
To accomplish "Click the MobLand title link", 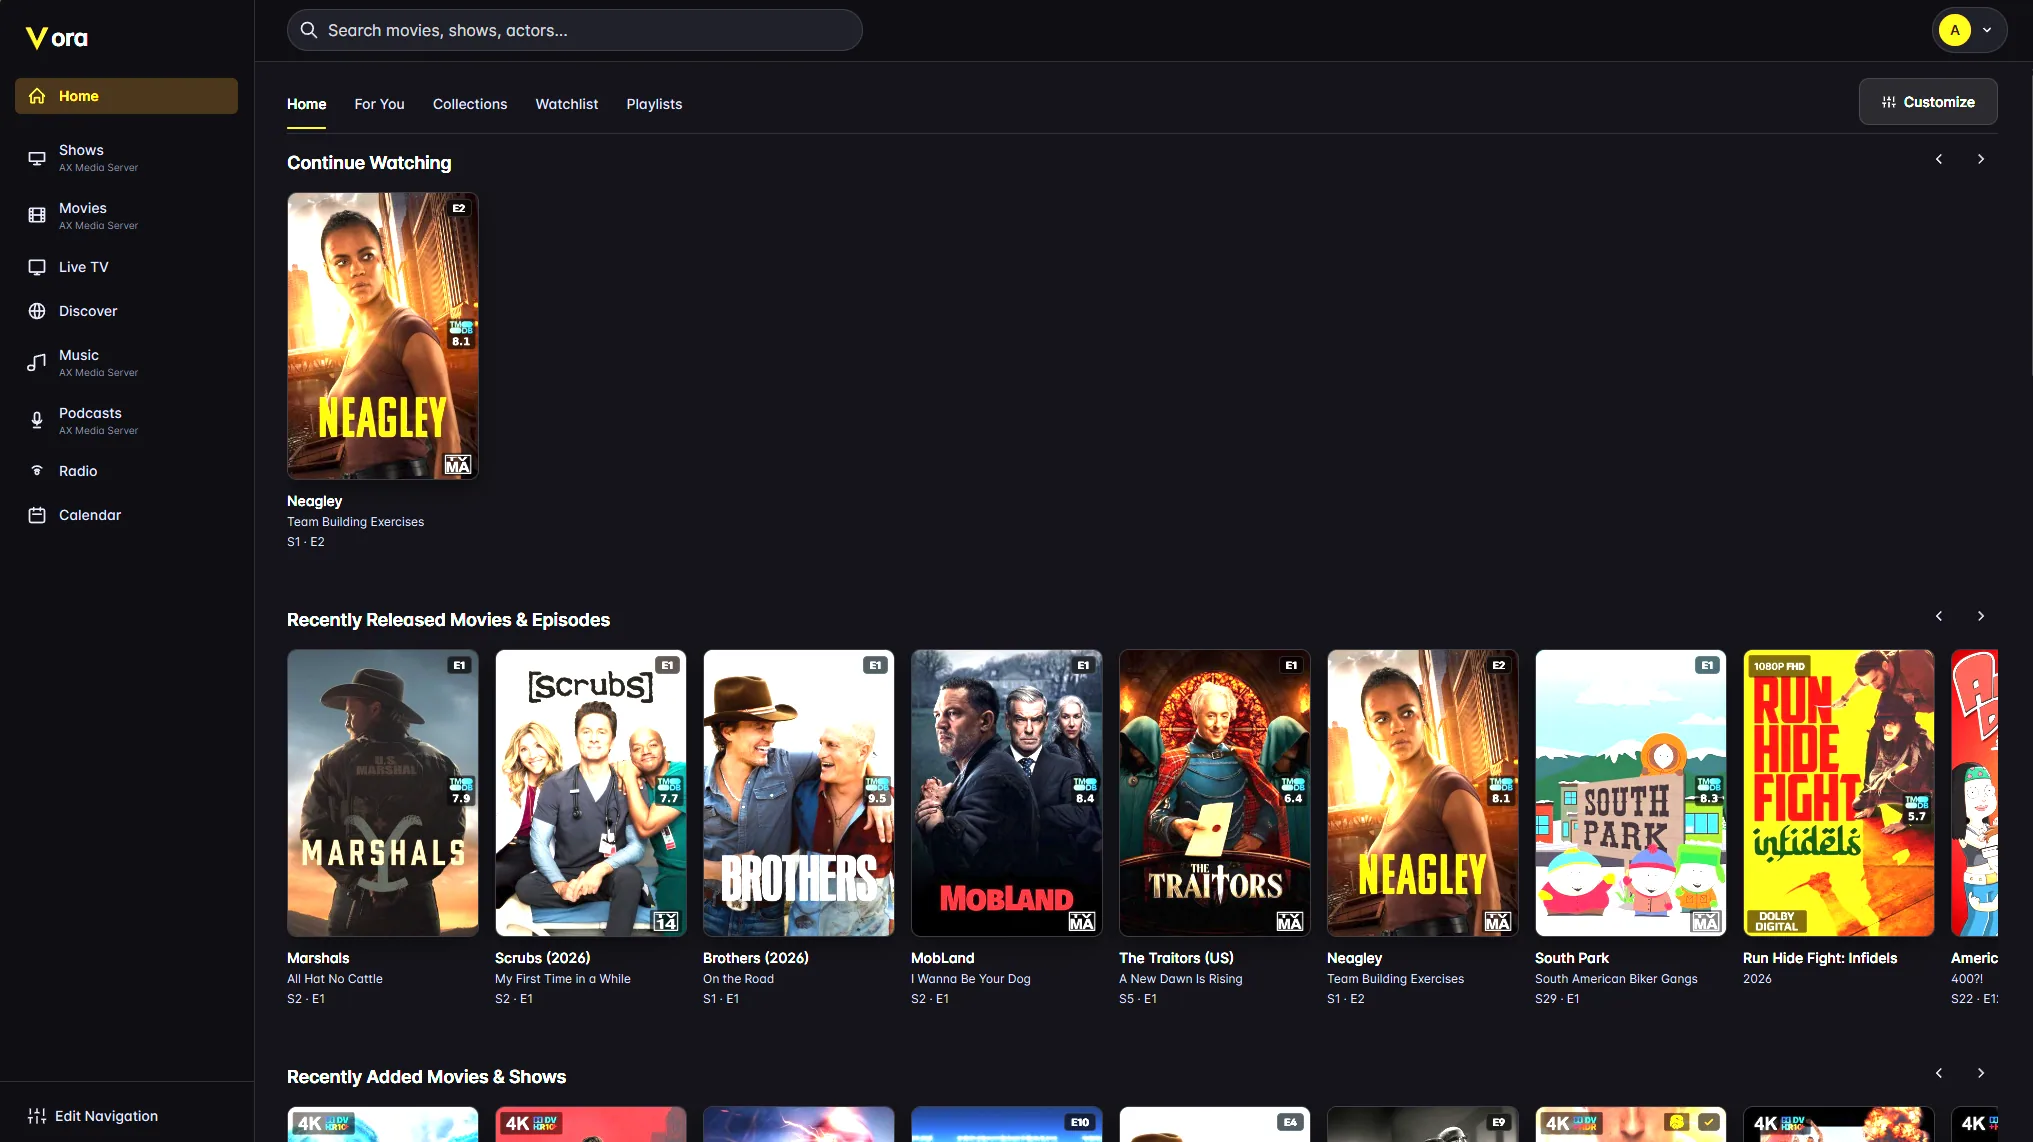I will (x=942, y=958).
